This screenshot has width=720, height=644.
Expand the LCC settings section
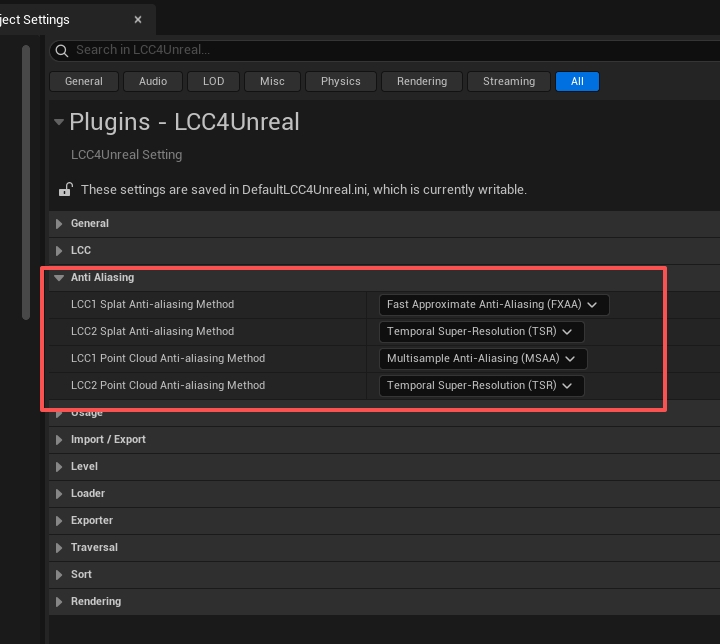(x=59, y=251)
